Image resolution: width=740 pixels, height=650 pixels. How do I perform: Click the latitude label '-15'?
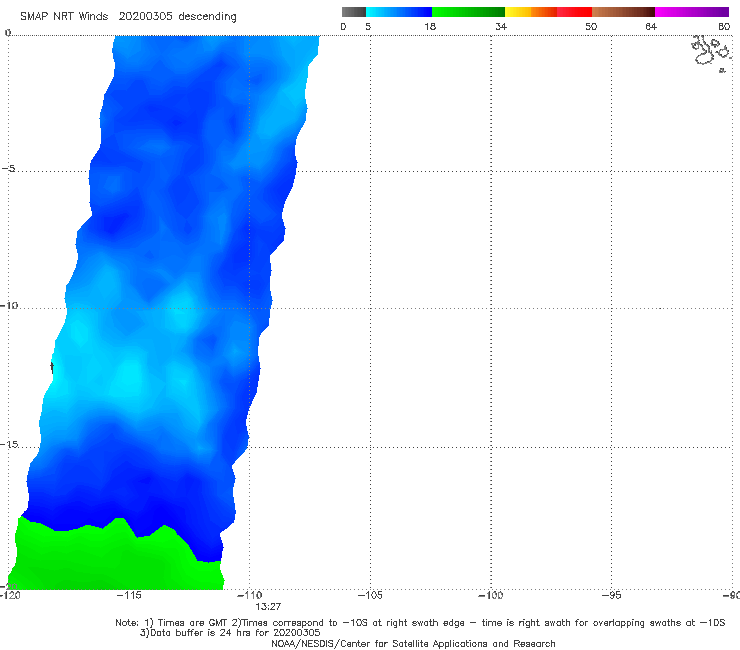(9, 444)
